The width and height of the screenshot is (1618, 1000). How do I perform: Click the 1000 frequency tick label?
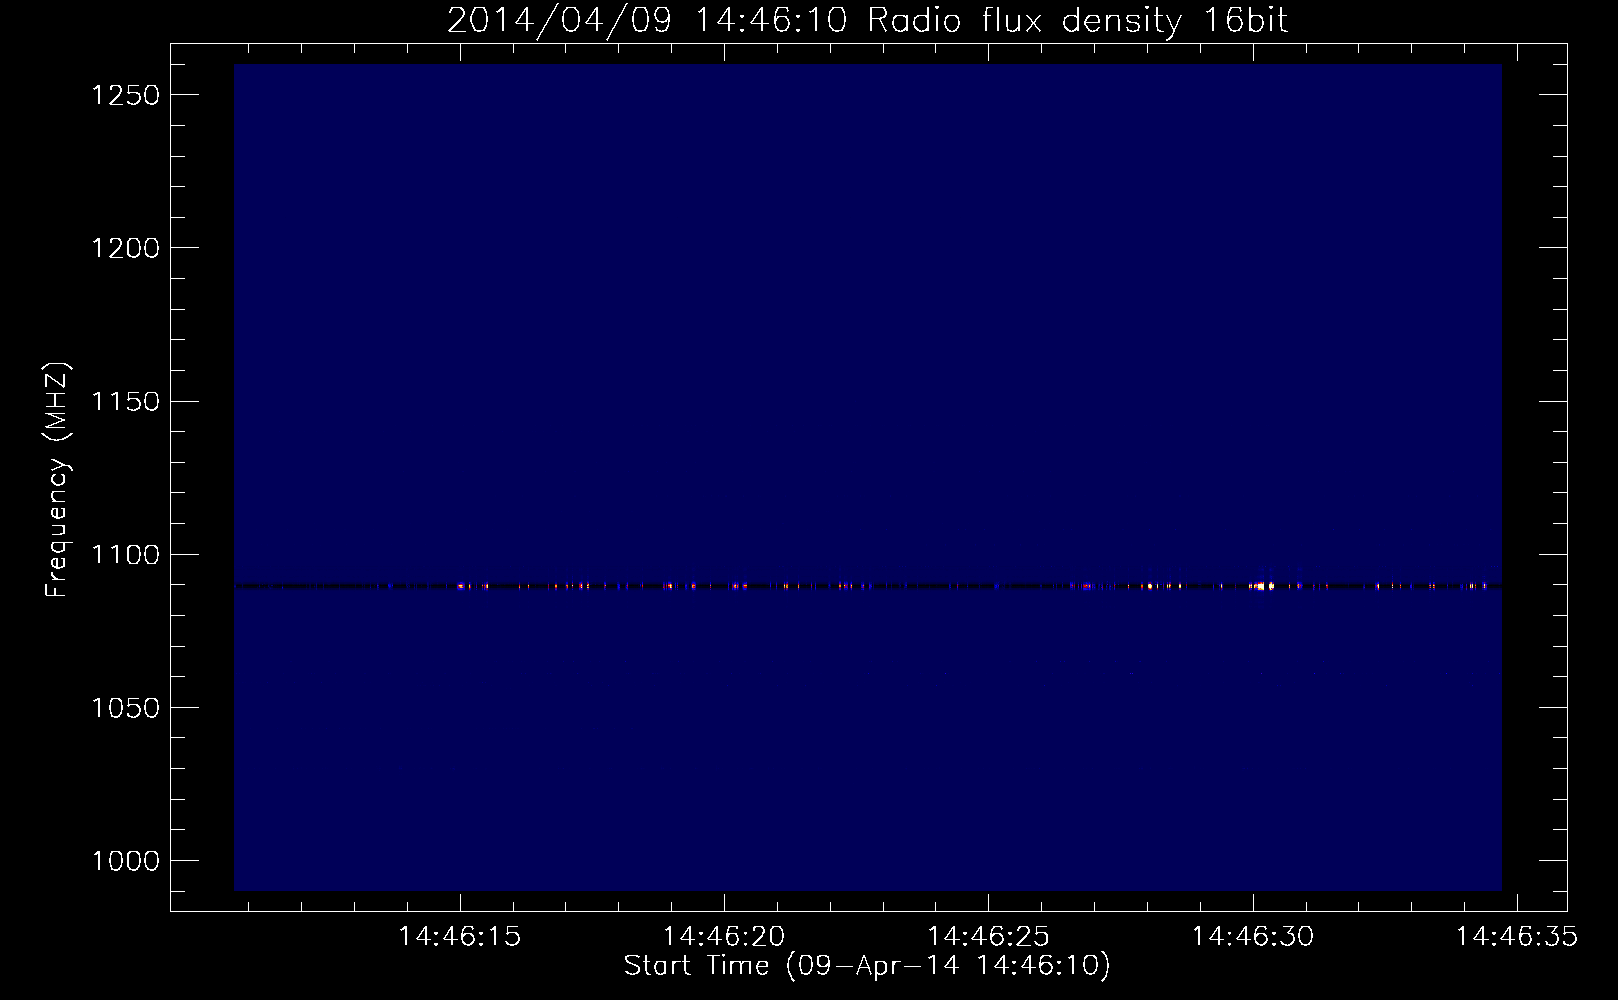(125, 860)
